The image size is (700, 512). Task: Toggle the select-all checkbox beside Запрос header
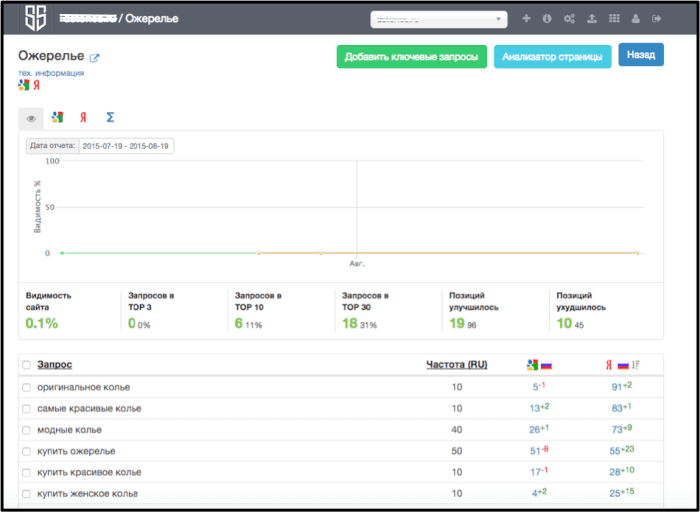[27, 365]
